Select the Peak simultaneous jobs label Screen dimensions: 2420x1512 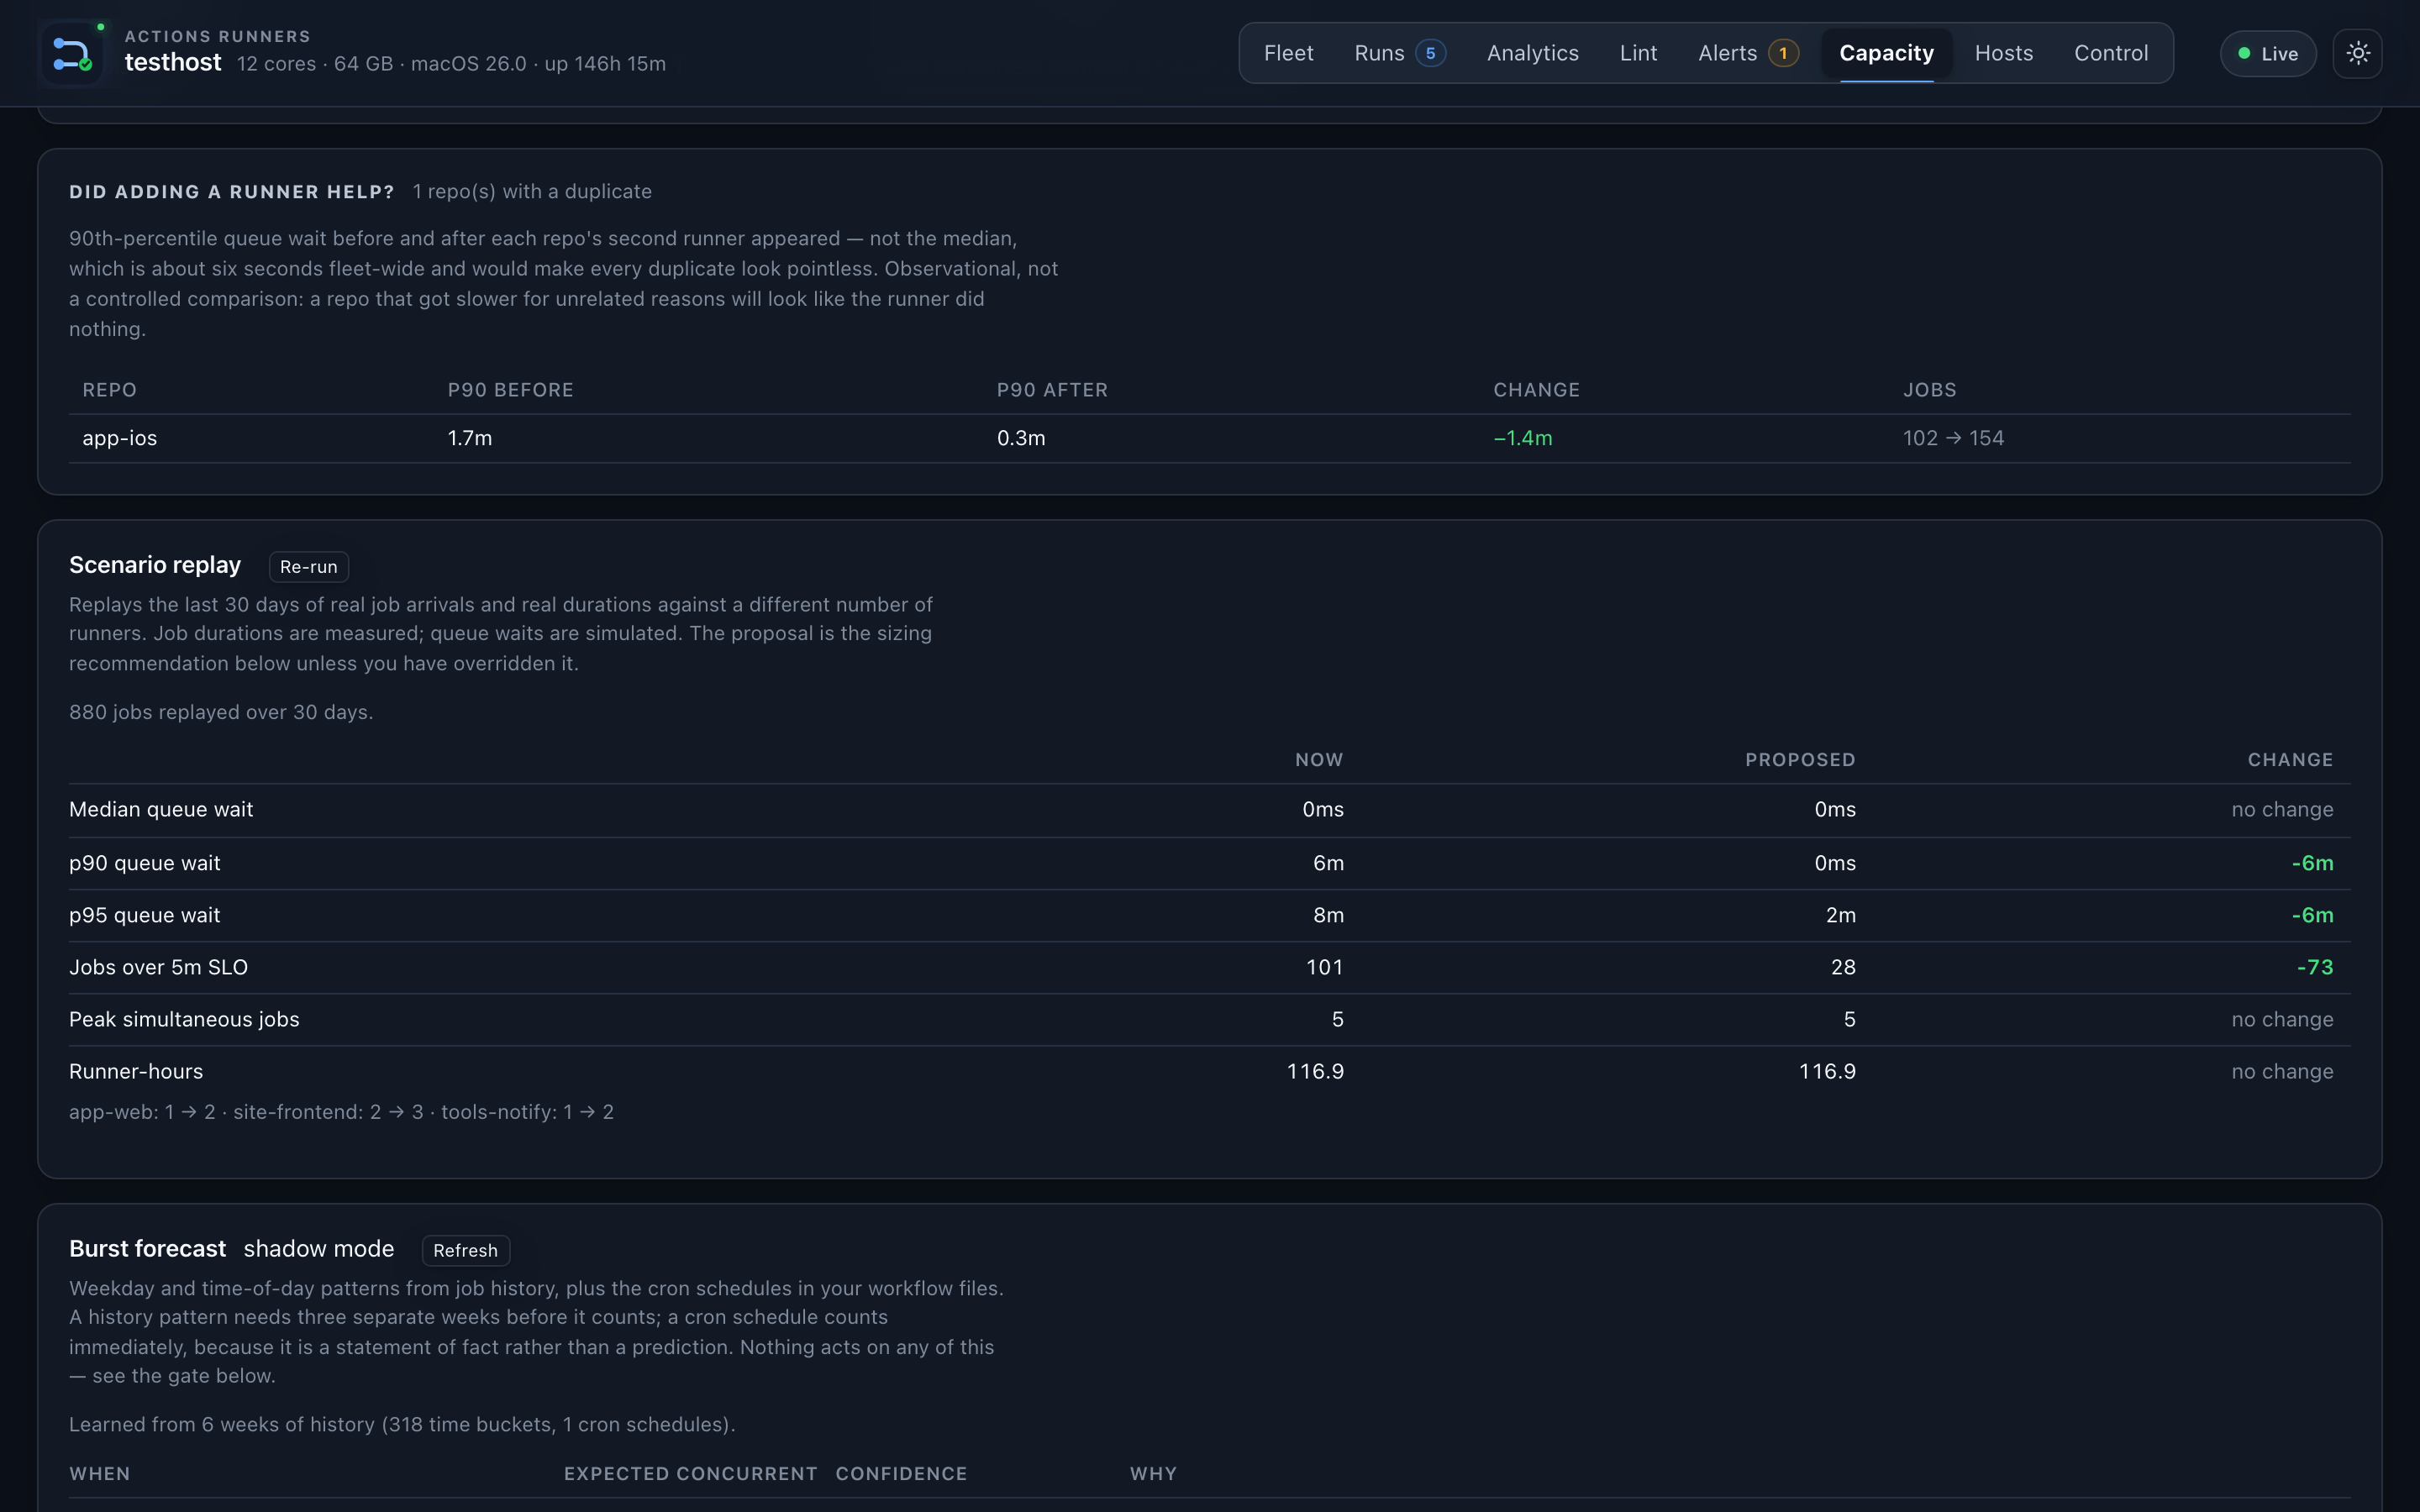pos(184,1020)
